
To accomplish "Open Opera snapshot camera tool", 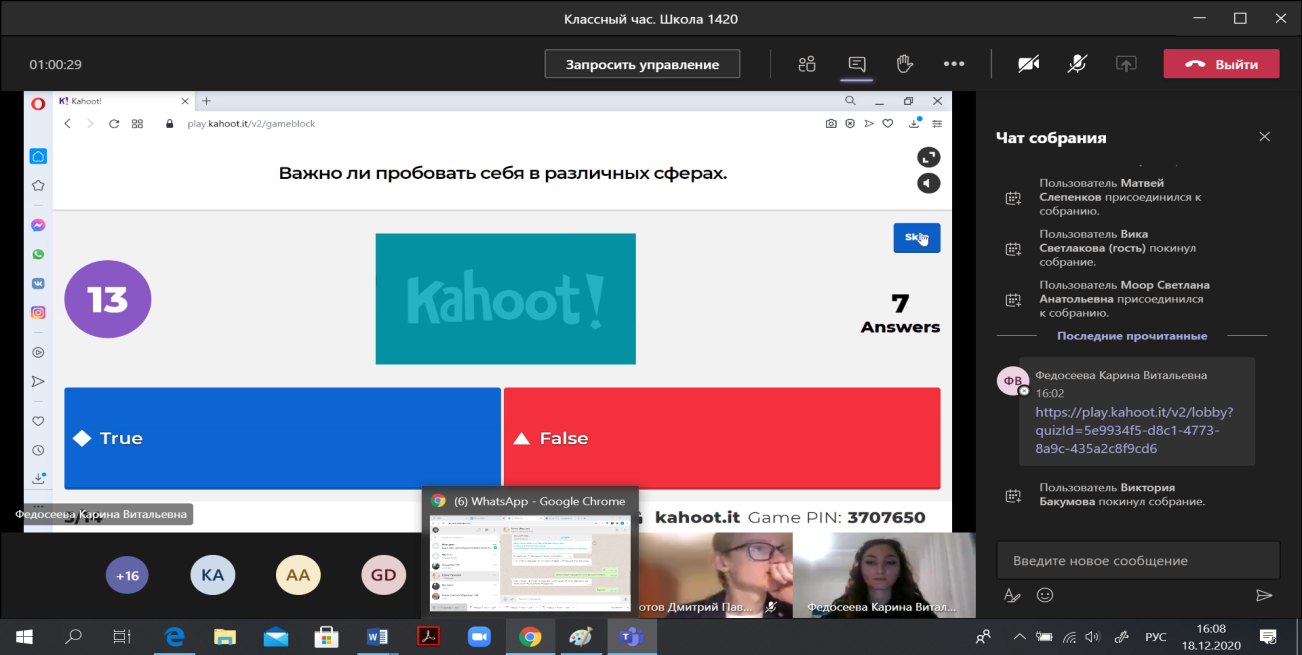I will [831, 124].
